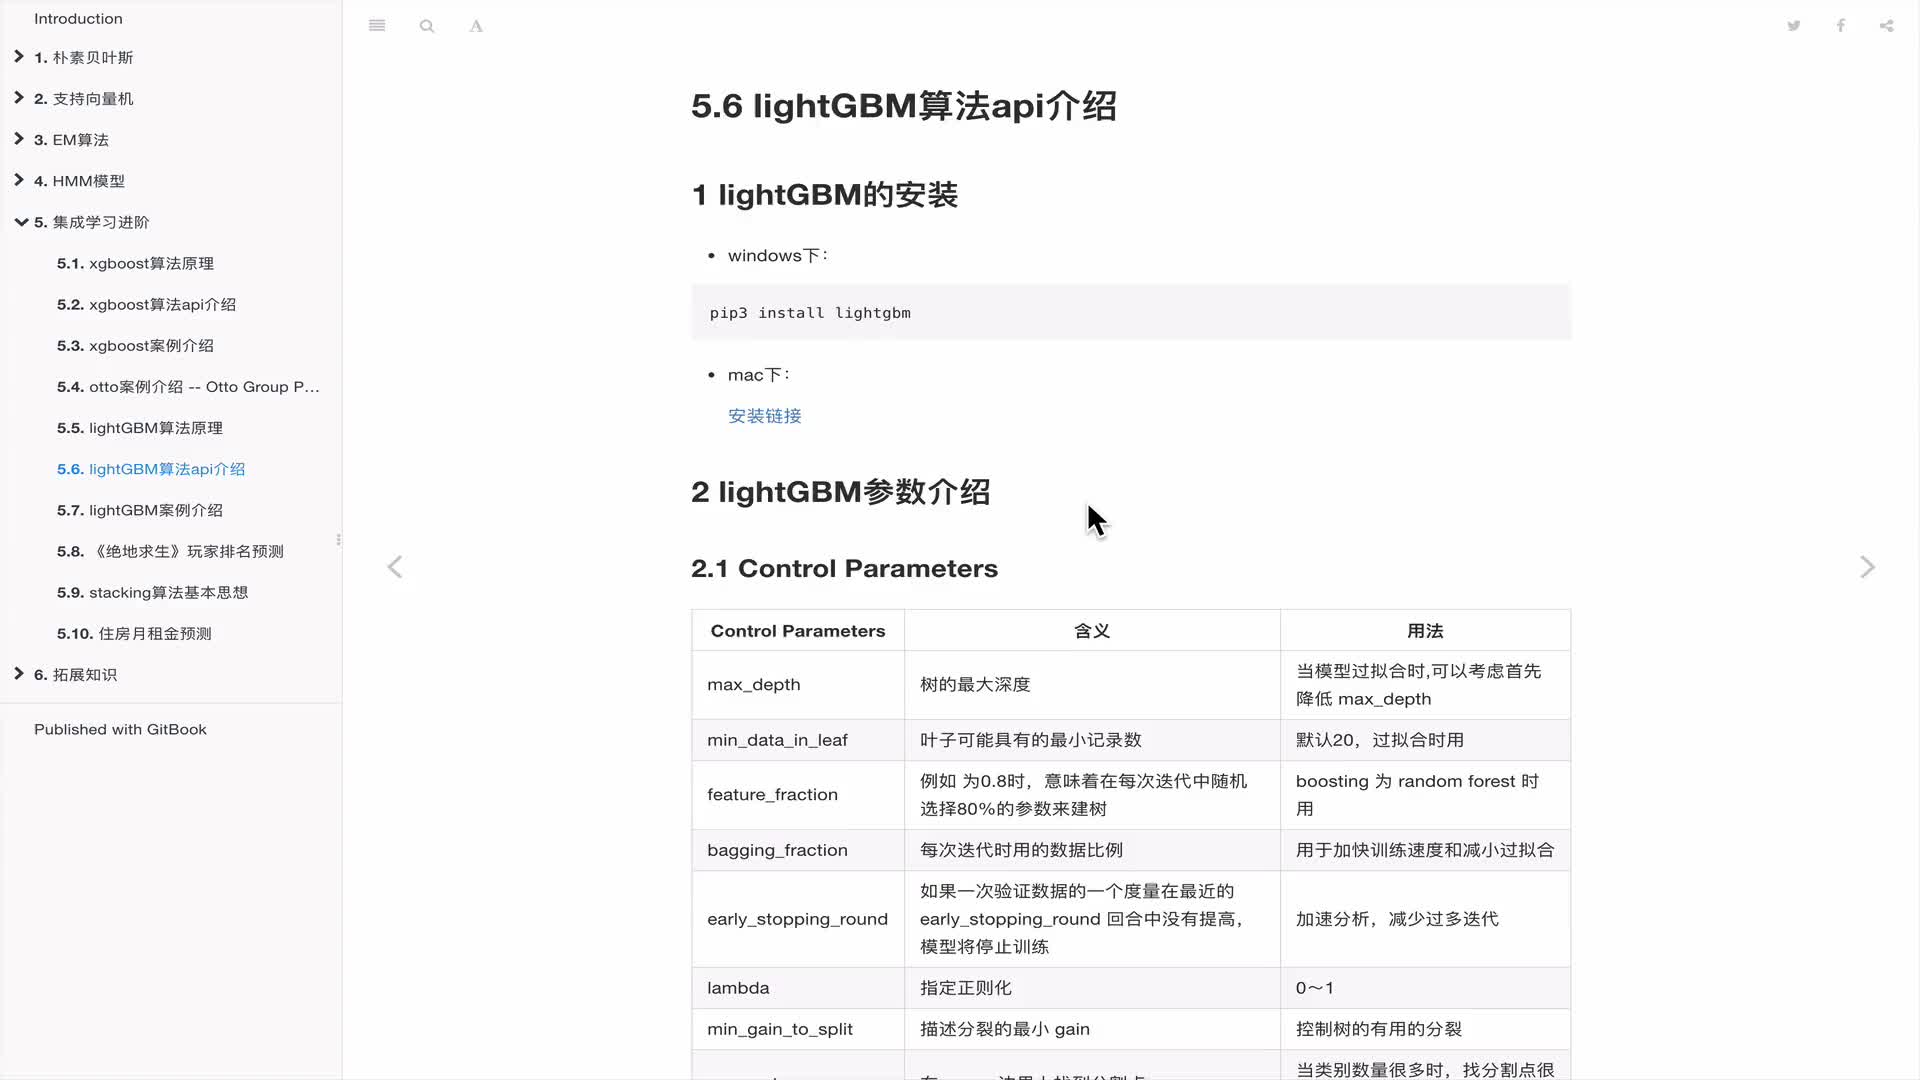Screen dimensions: 1920x1080
Task: Click the 指定正则化 cell
Action: click(1092, 988)
